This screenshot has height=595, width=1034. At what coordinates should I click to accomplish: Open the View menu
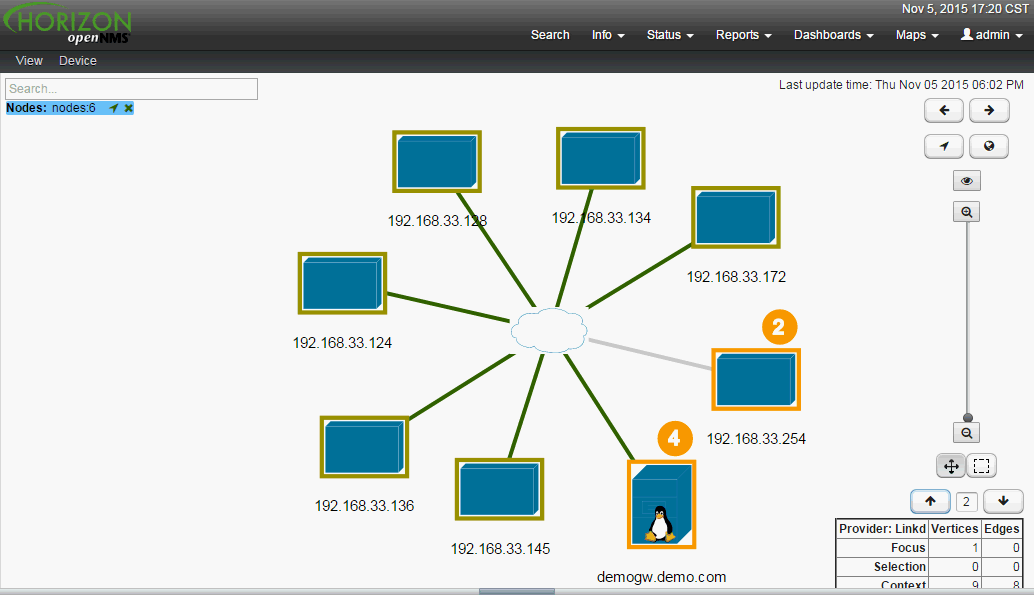click(x=29, y=61)
